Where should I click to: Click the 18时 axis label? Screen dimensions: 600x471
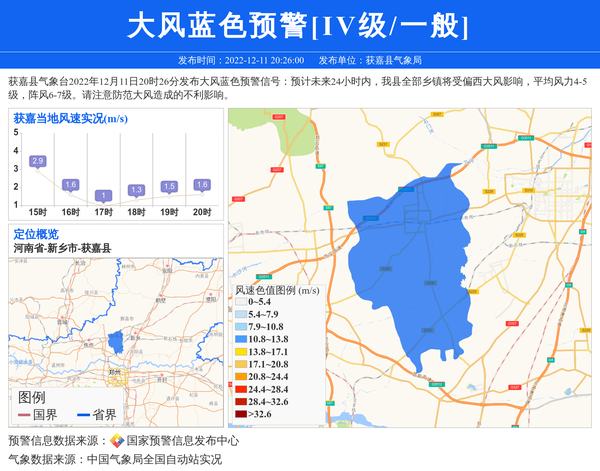136,212
